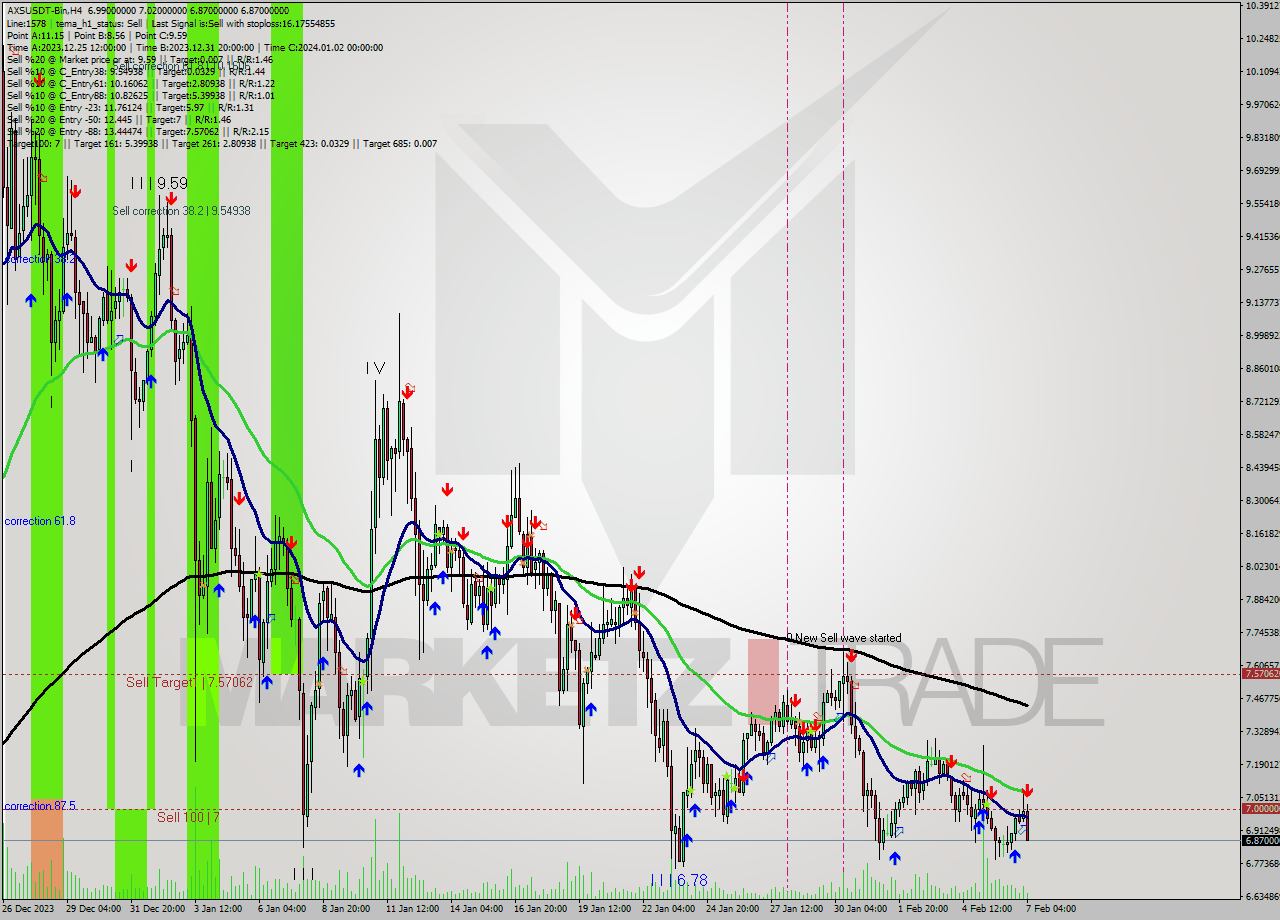Click the 'I I | 6.78' wave label

point(679,880)
